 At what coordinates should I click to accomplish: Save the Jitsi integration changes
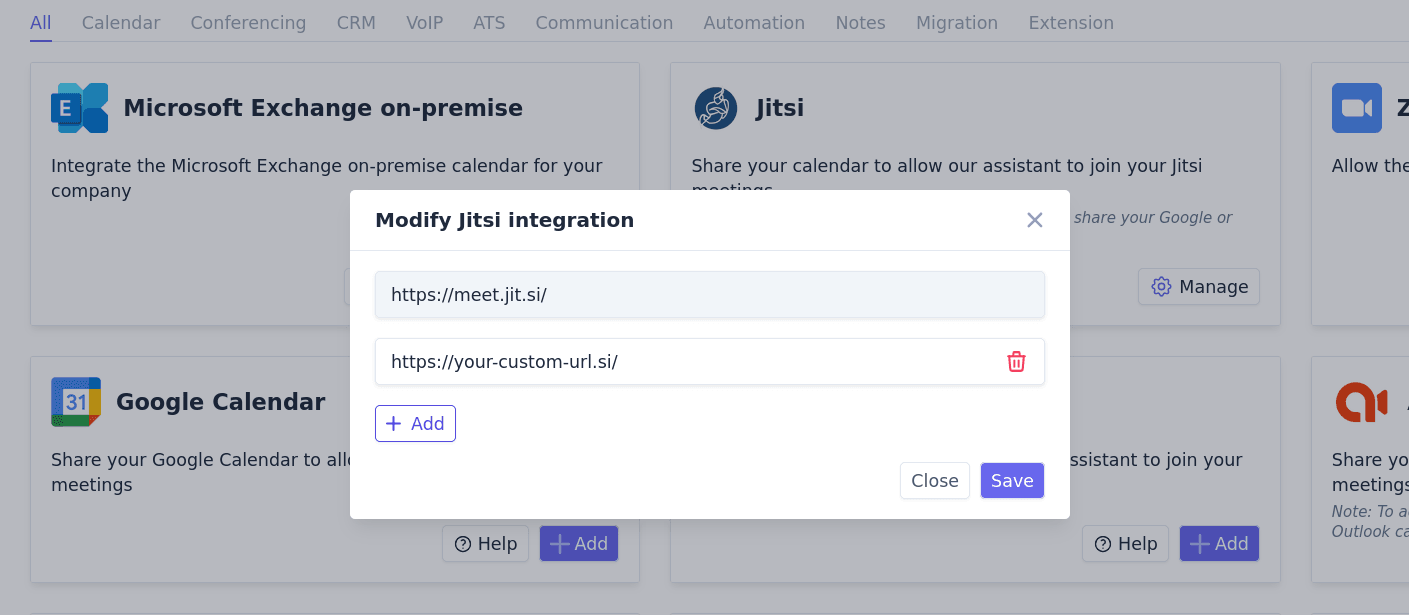(x=1012, y=481)
